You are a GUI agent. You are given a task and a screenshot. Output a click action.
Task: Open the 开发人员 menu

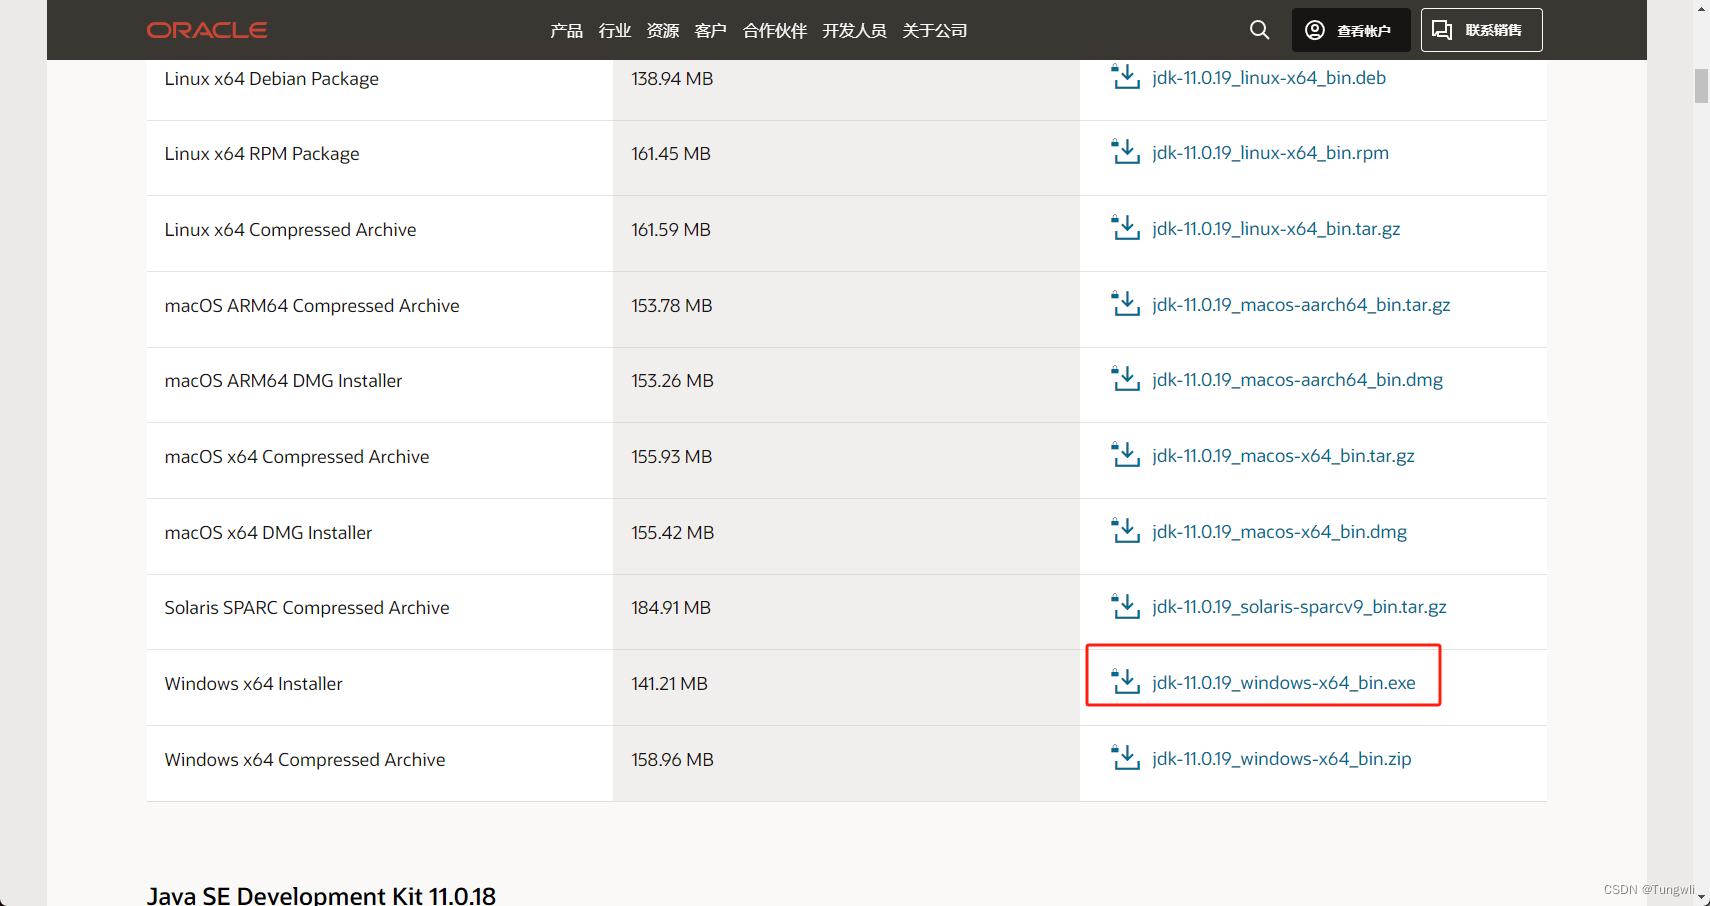[x=855, y=31]
